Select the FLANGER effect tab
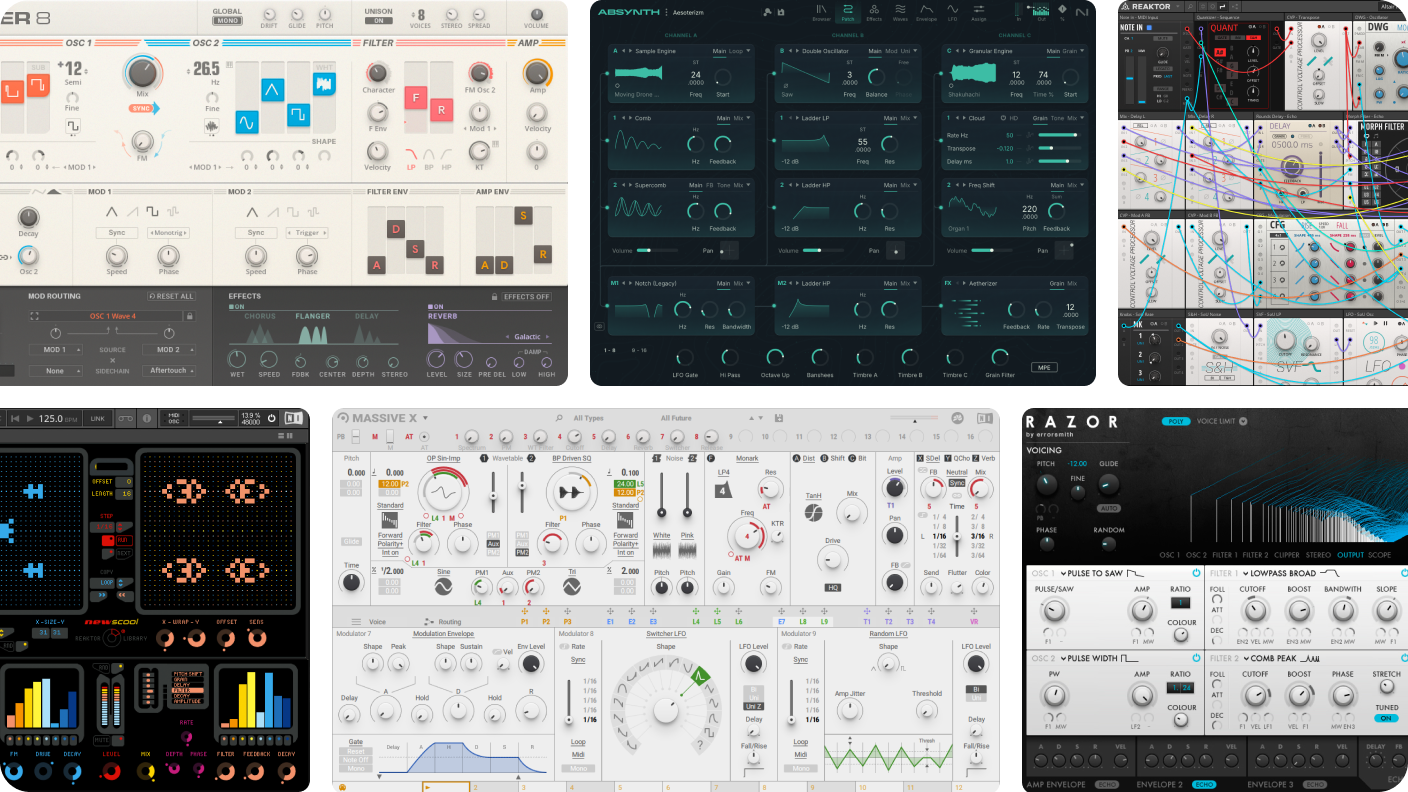 pyautogui.click(x=313, y=316)
